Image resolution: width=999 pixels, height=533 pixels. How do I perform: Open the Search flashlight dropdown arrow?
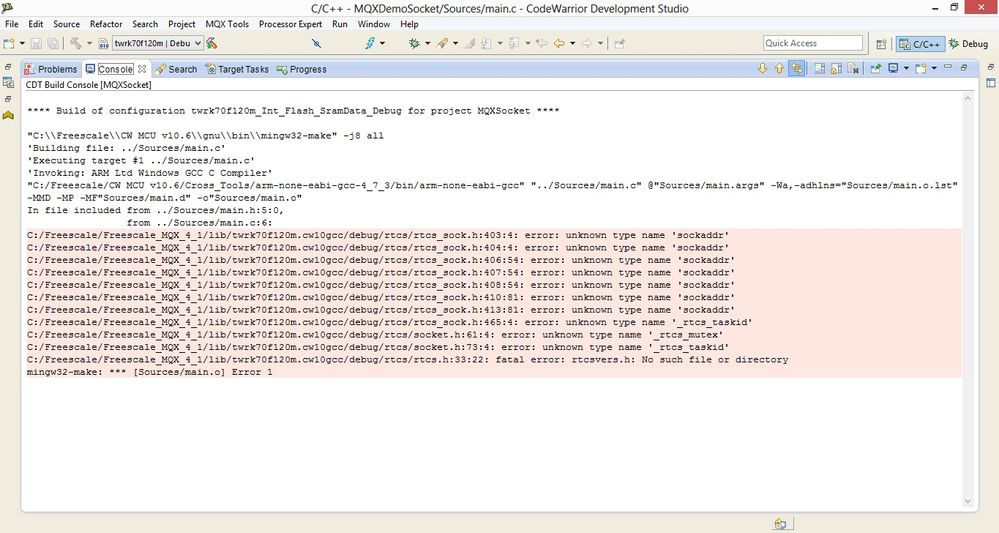455,43
